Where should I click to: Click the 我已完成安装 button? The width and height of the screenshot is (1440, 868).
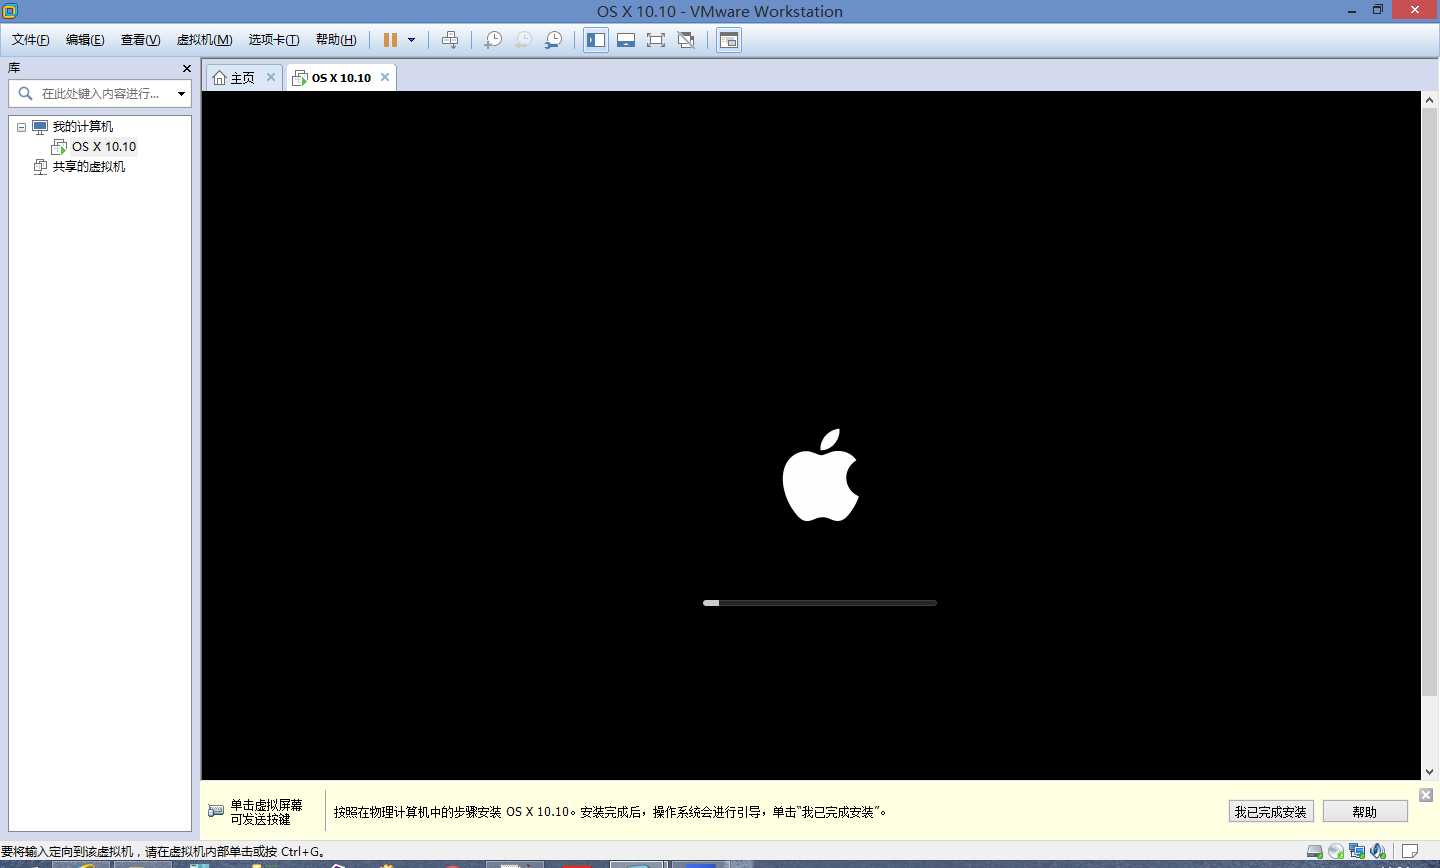pos(1270,812)
